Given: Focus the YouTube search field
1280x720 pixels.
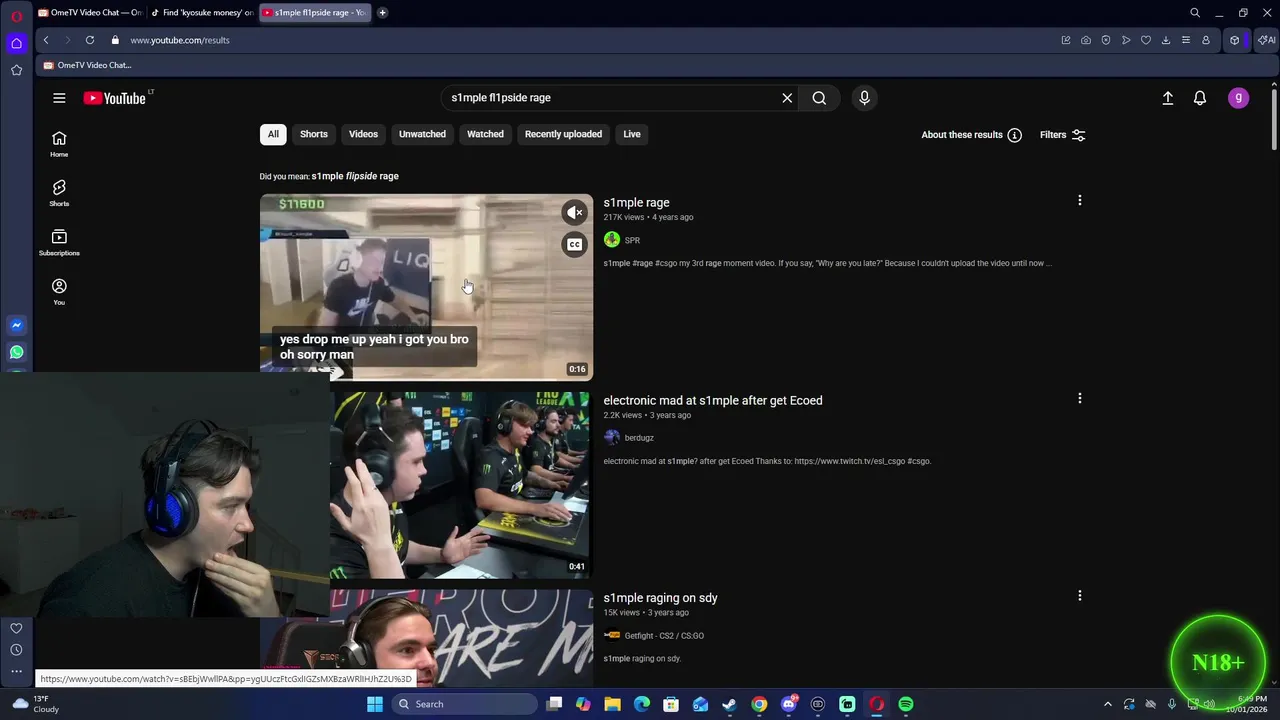Looking at the screenshot, I should (x=610, y=98).
